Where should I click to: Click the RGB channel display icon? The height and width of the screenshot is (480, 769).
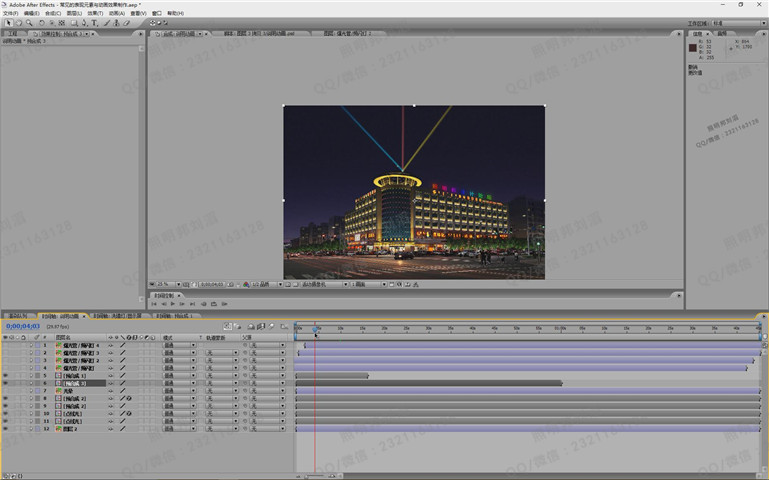246,284
